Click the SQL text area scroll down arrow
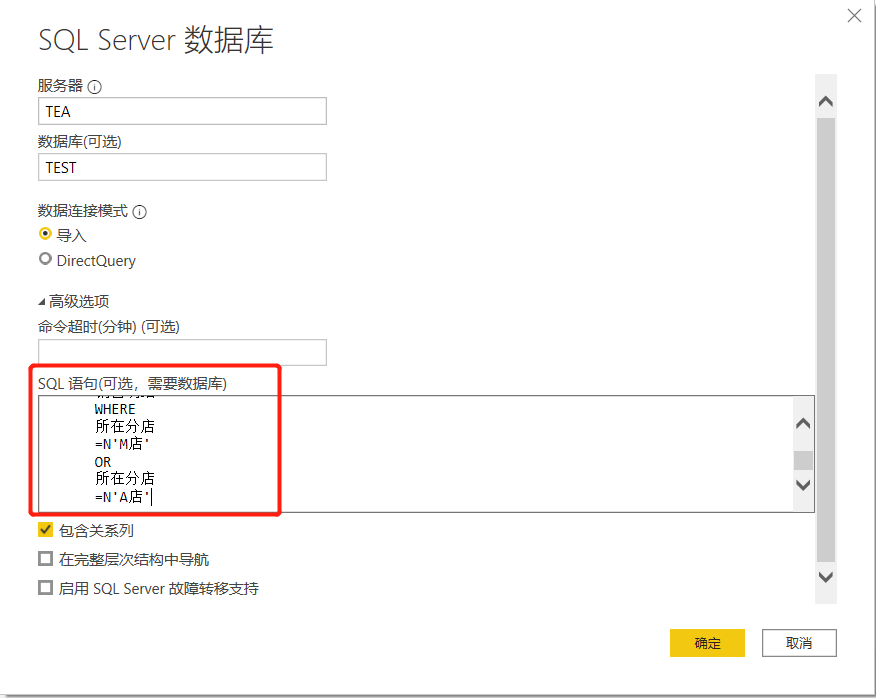 click(803, 485)
